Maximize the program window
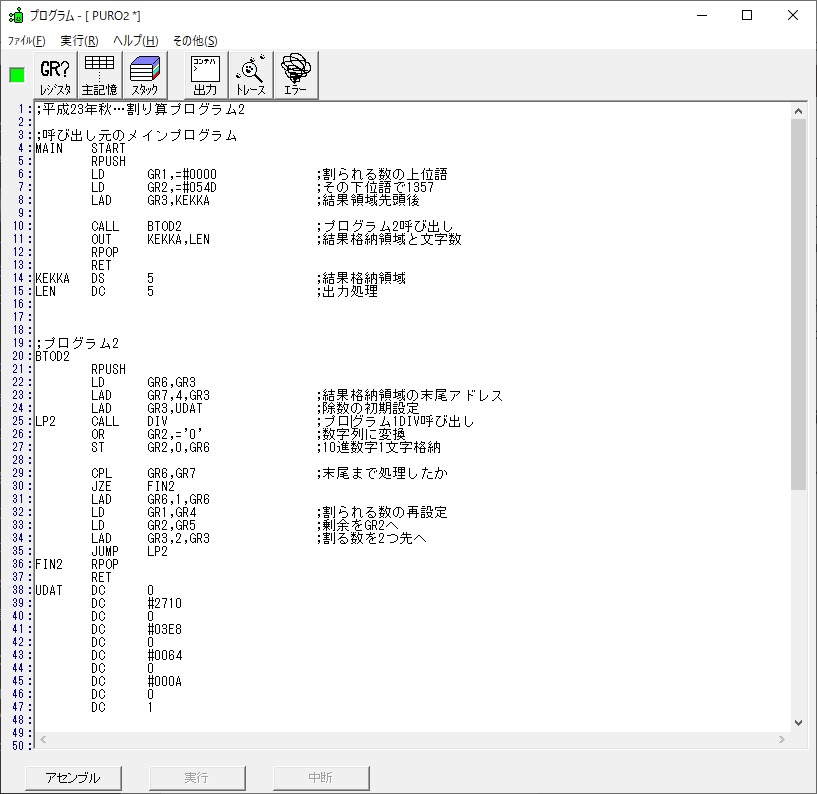This screenshot has height=794, width=817. (747, 16)
